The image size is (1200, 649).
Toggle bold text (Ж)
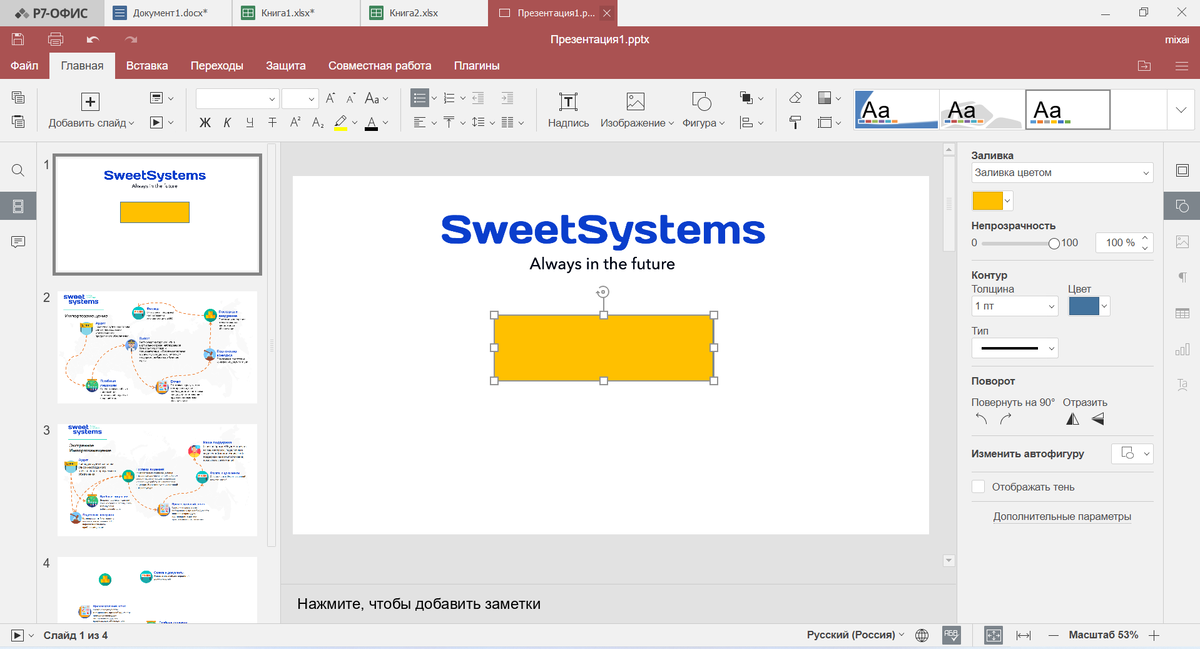(205, 122)
